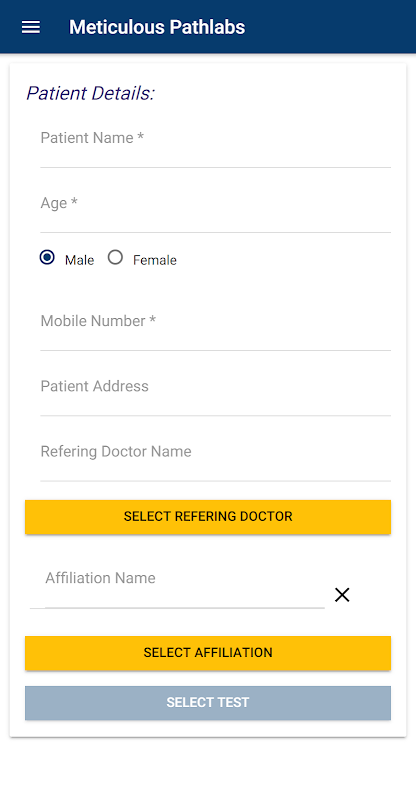The image size is (416, 800).
Task: Click the Meticulous Pathlabs title
Action: point(157,27)
